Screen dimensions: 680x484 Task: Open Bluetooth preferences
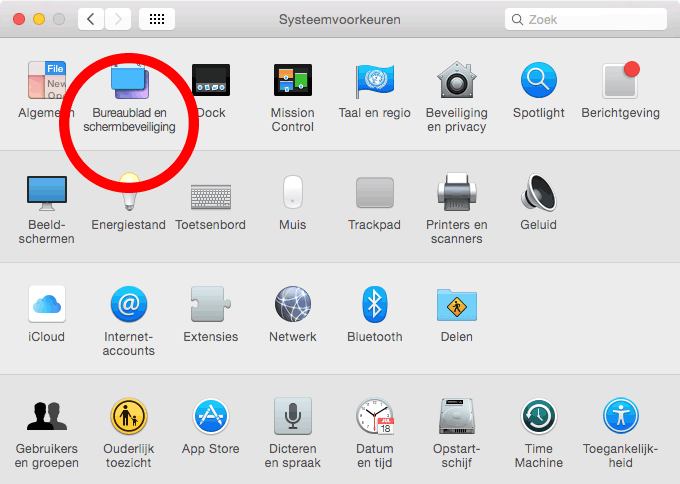pos(375,305)
